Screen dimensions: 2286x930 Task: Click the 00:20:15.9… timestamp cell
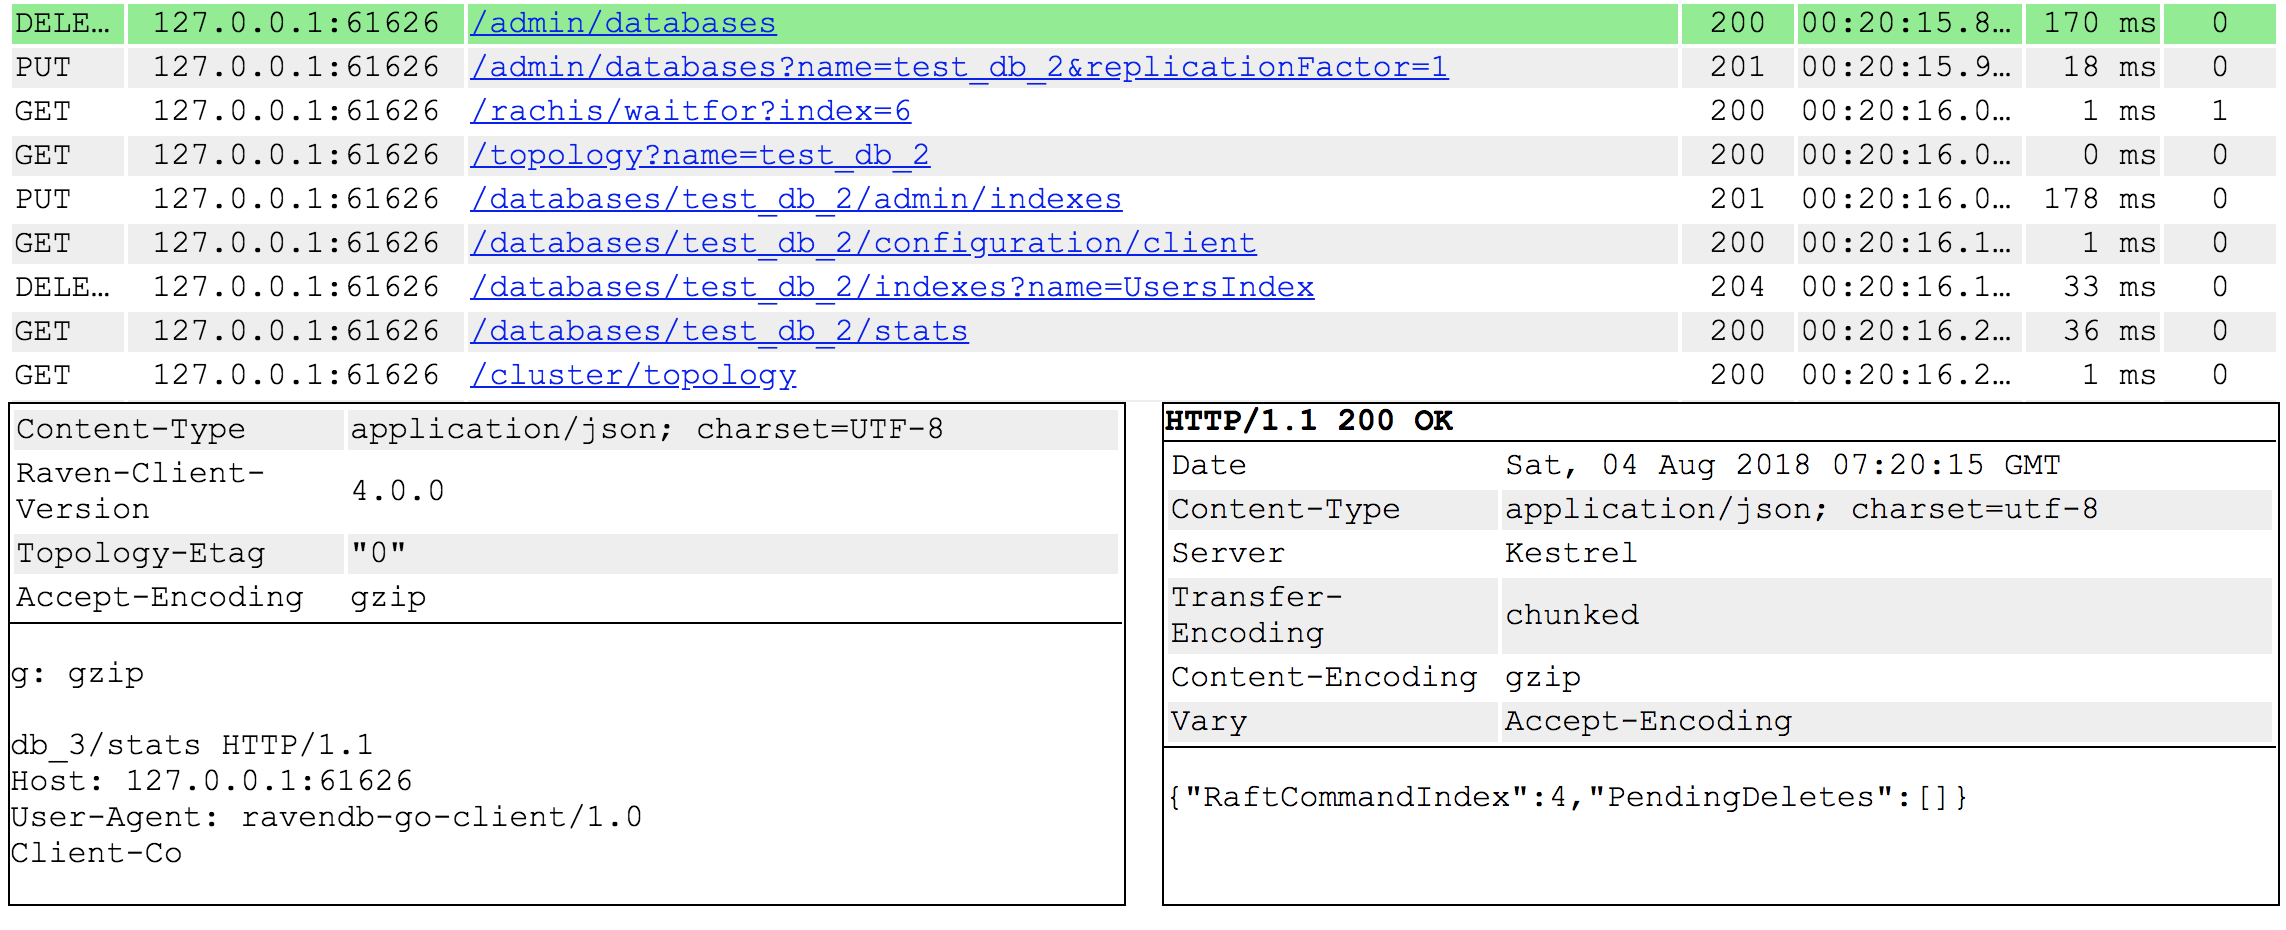click(x=1909, y=67)
